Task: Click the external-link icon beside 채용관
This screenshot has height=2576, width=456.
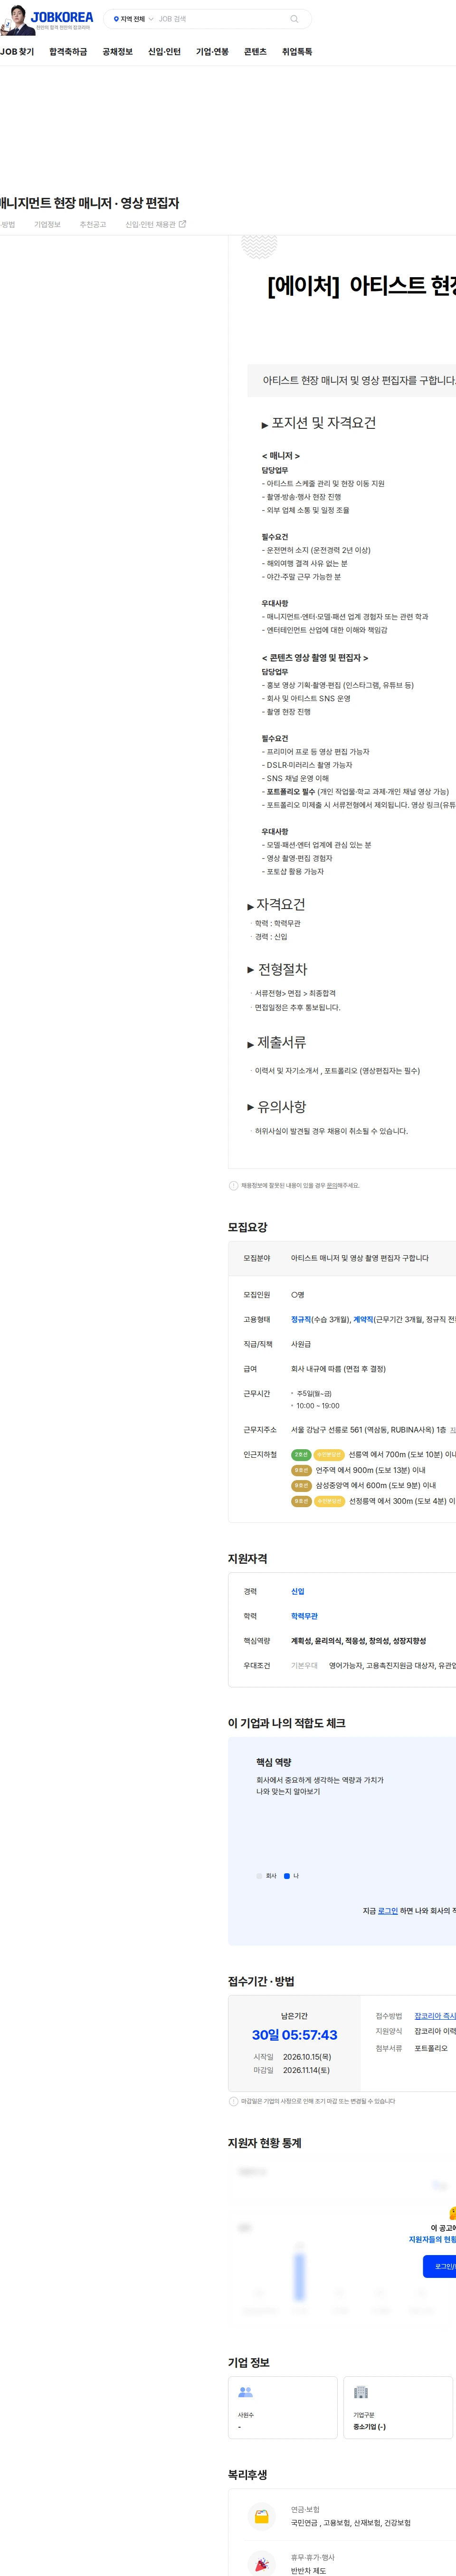Action: [x=182, y=224]
